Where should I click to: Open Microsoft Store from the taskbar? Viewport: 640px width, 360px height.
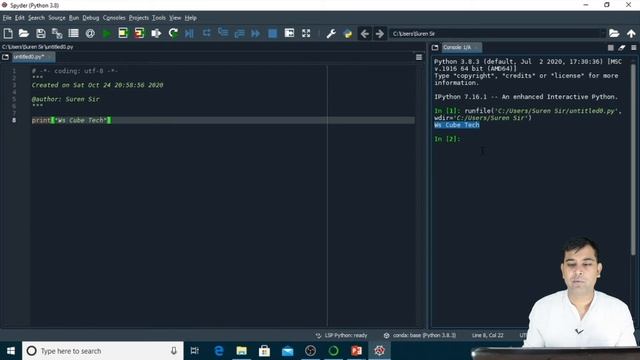pyautogui.click(x=264, y=351)
